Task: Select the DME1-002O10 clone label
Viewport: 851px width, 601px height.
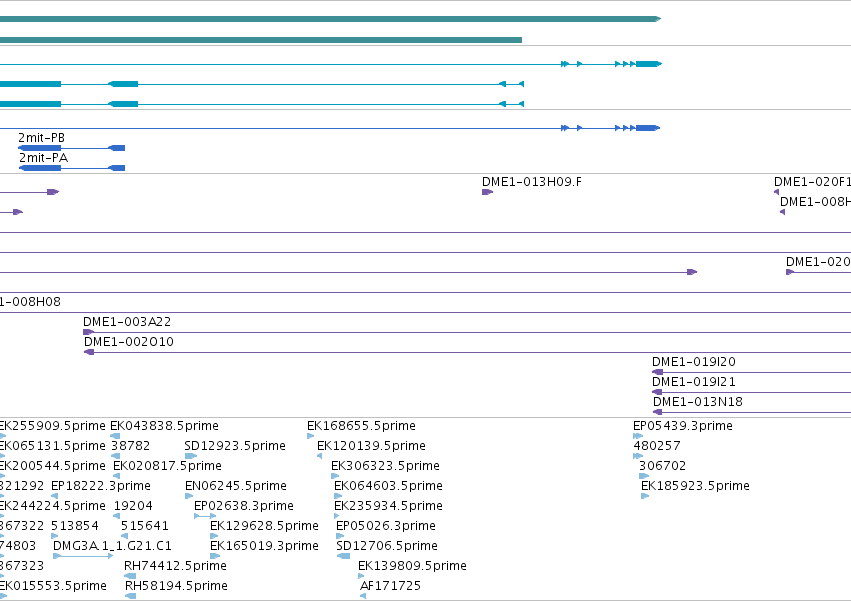Action: pos(129,342)
